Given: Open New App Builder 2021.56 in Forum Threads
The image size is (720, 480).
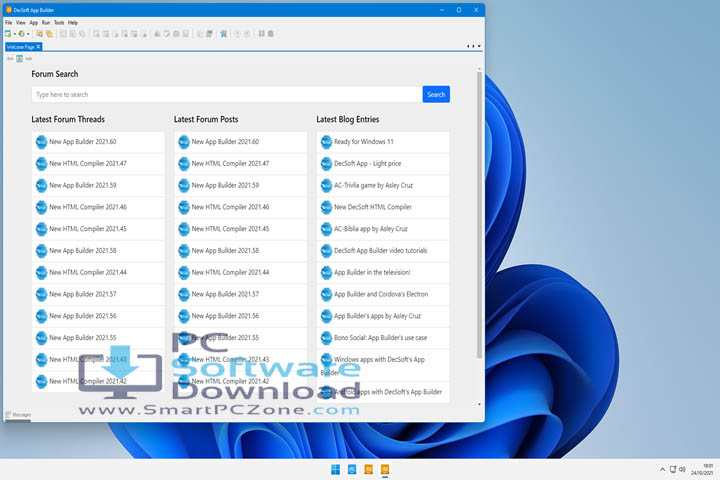Looking at the screenshot, I should 98,316.
